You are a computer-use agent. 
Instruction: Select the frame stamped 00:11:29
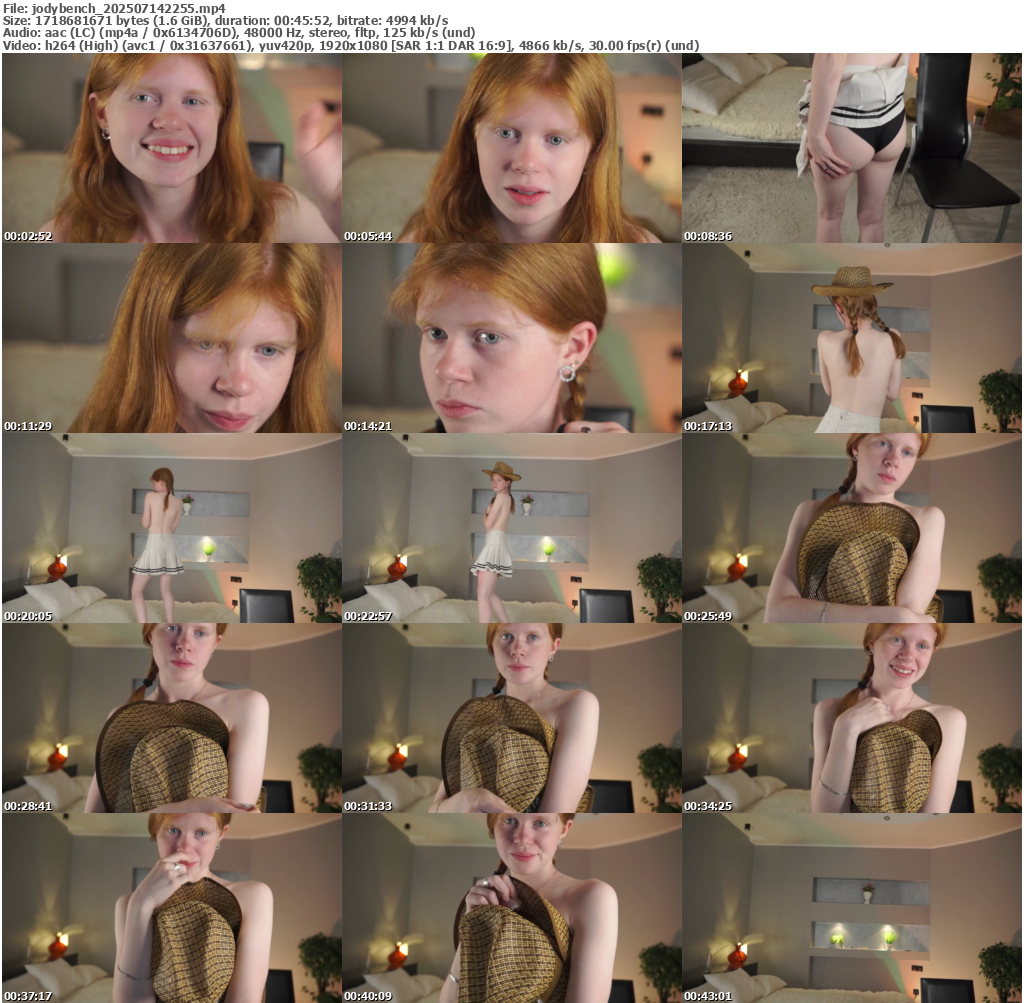[172, 338]
